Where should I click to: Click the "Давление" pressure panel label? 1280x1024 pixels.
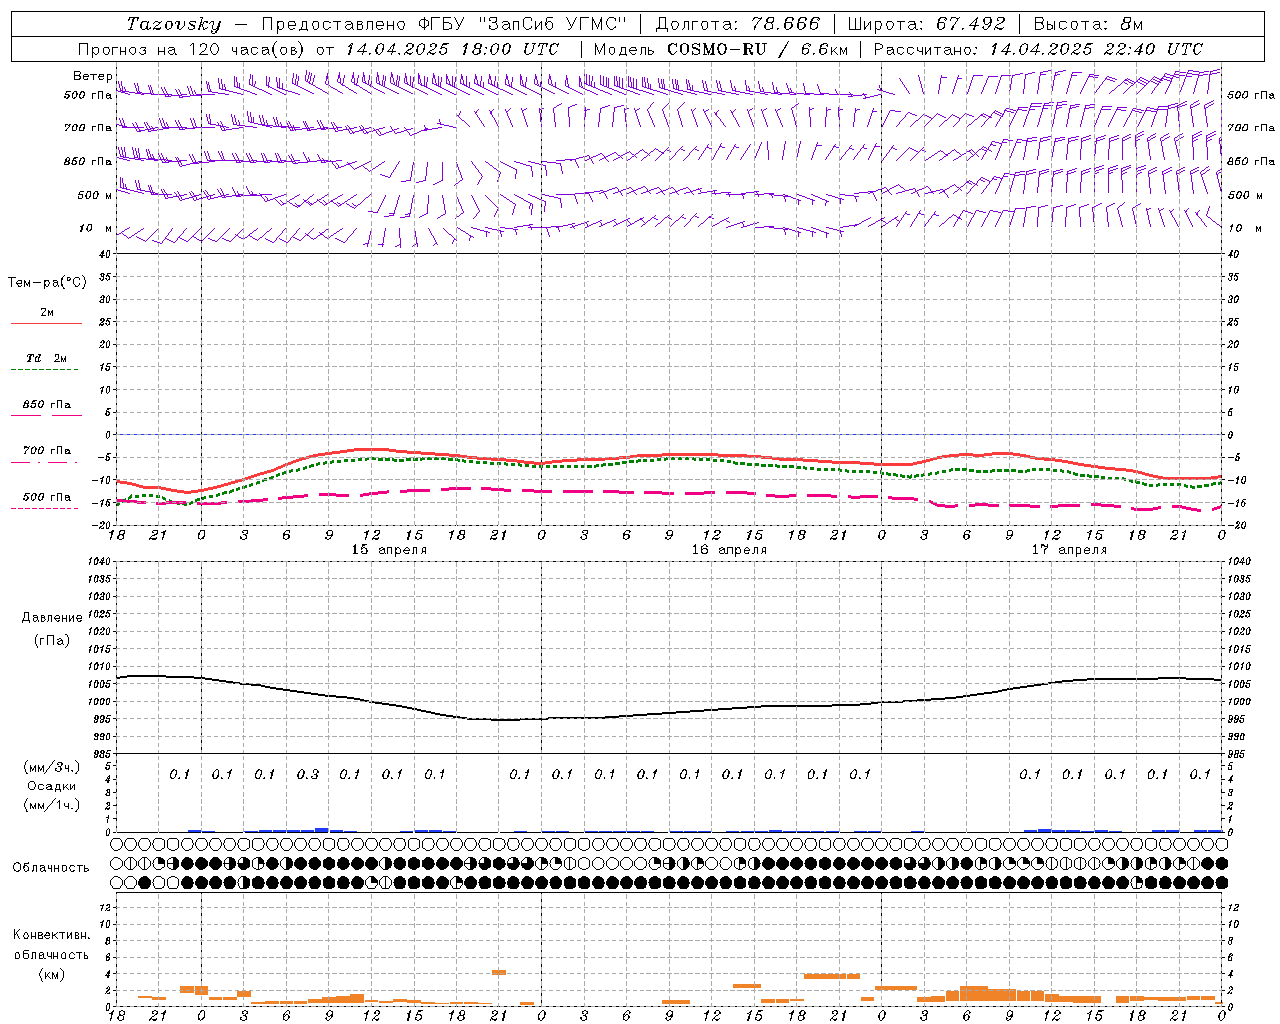51,617
